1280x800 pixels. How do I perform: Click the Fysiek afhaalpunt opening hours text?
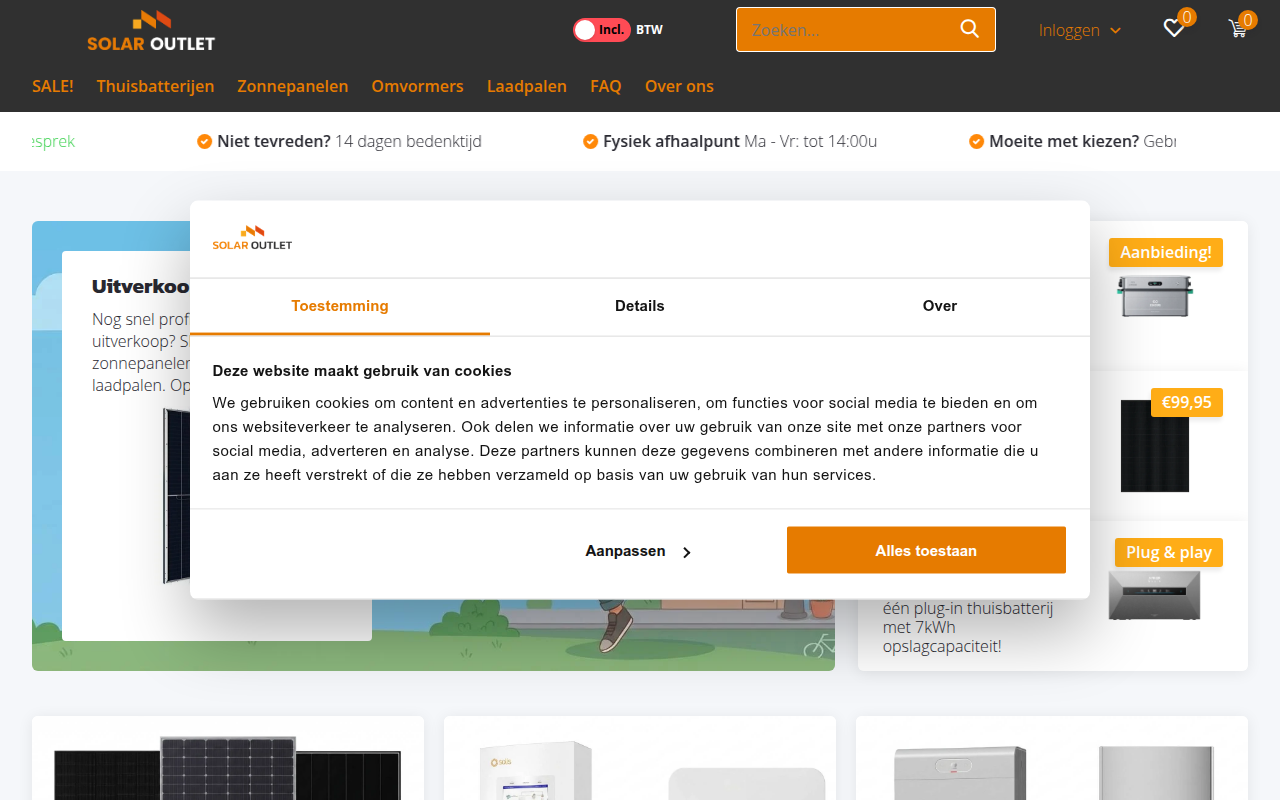coord(811,142)
